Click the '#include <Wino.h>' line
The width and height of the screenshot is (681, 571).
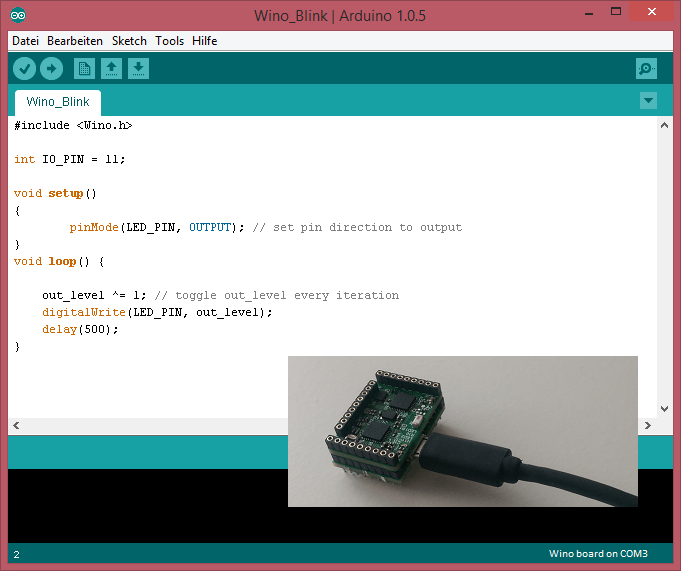(73, 125)
